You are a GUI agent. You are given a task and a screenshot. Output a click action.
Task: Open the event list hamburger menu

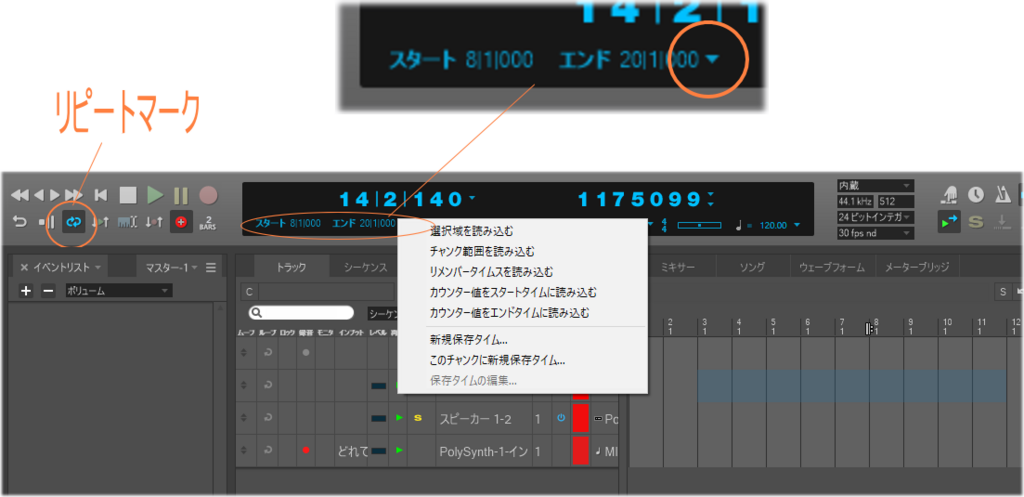[x=210, y=268]
